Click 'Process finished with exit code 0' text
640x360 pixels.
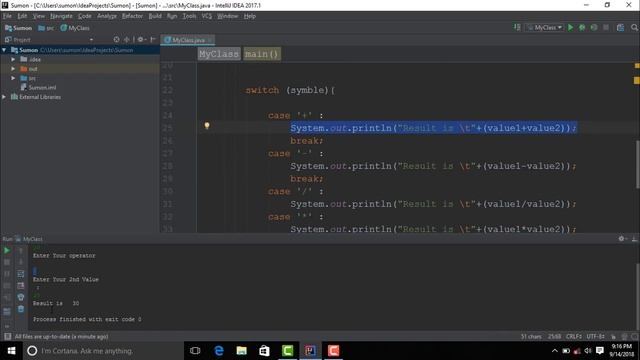point(87,319)
